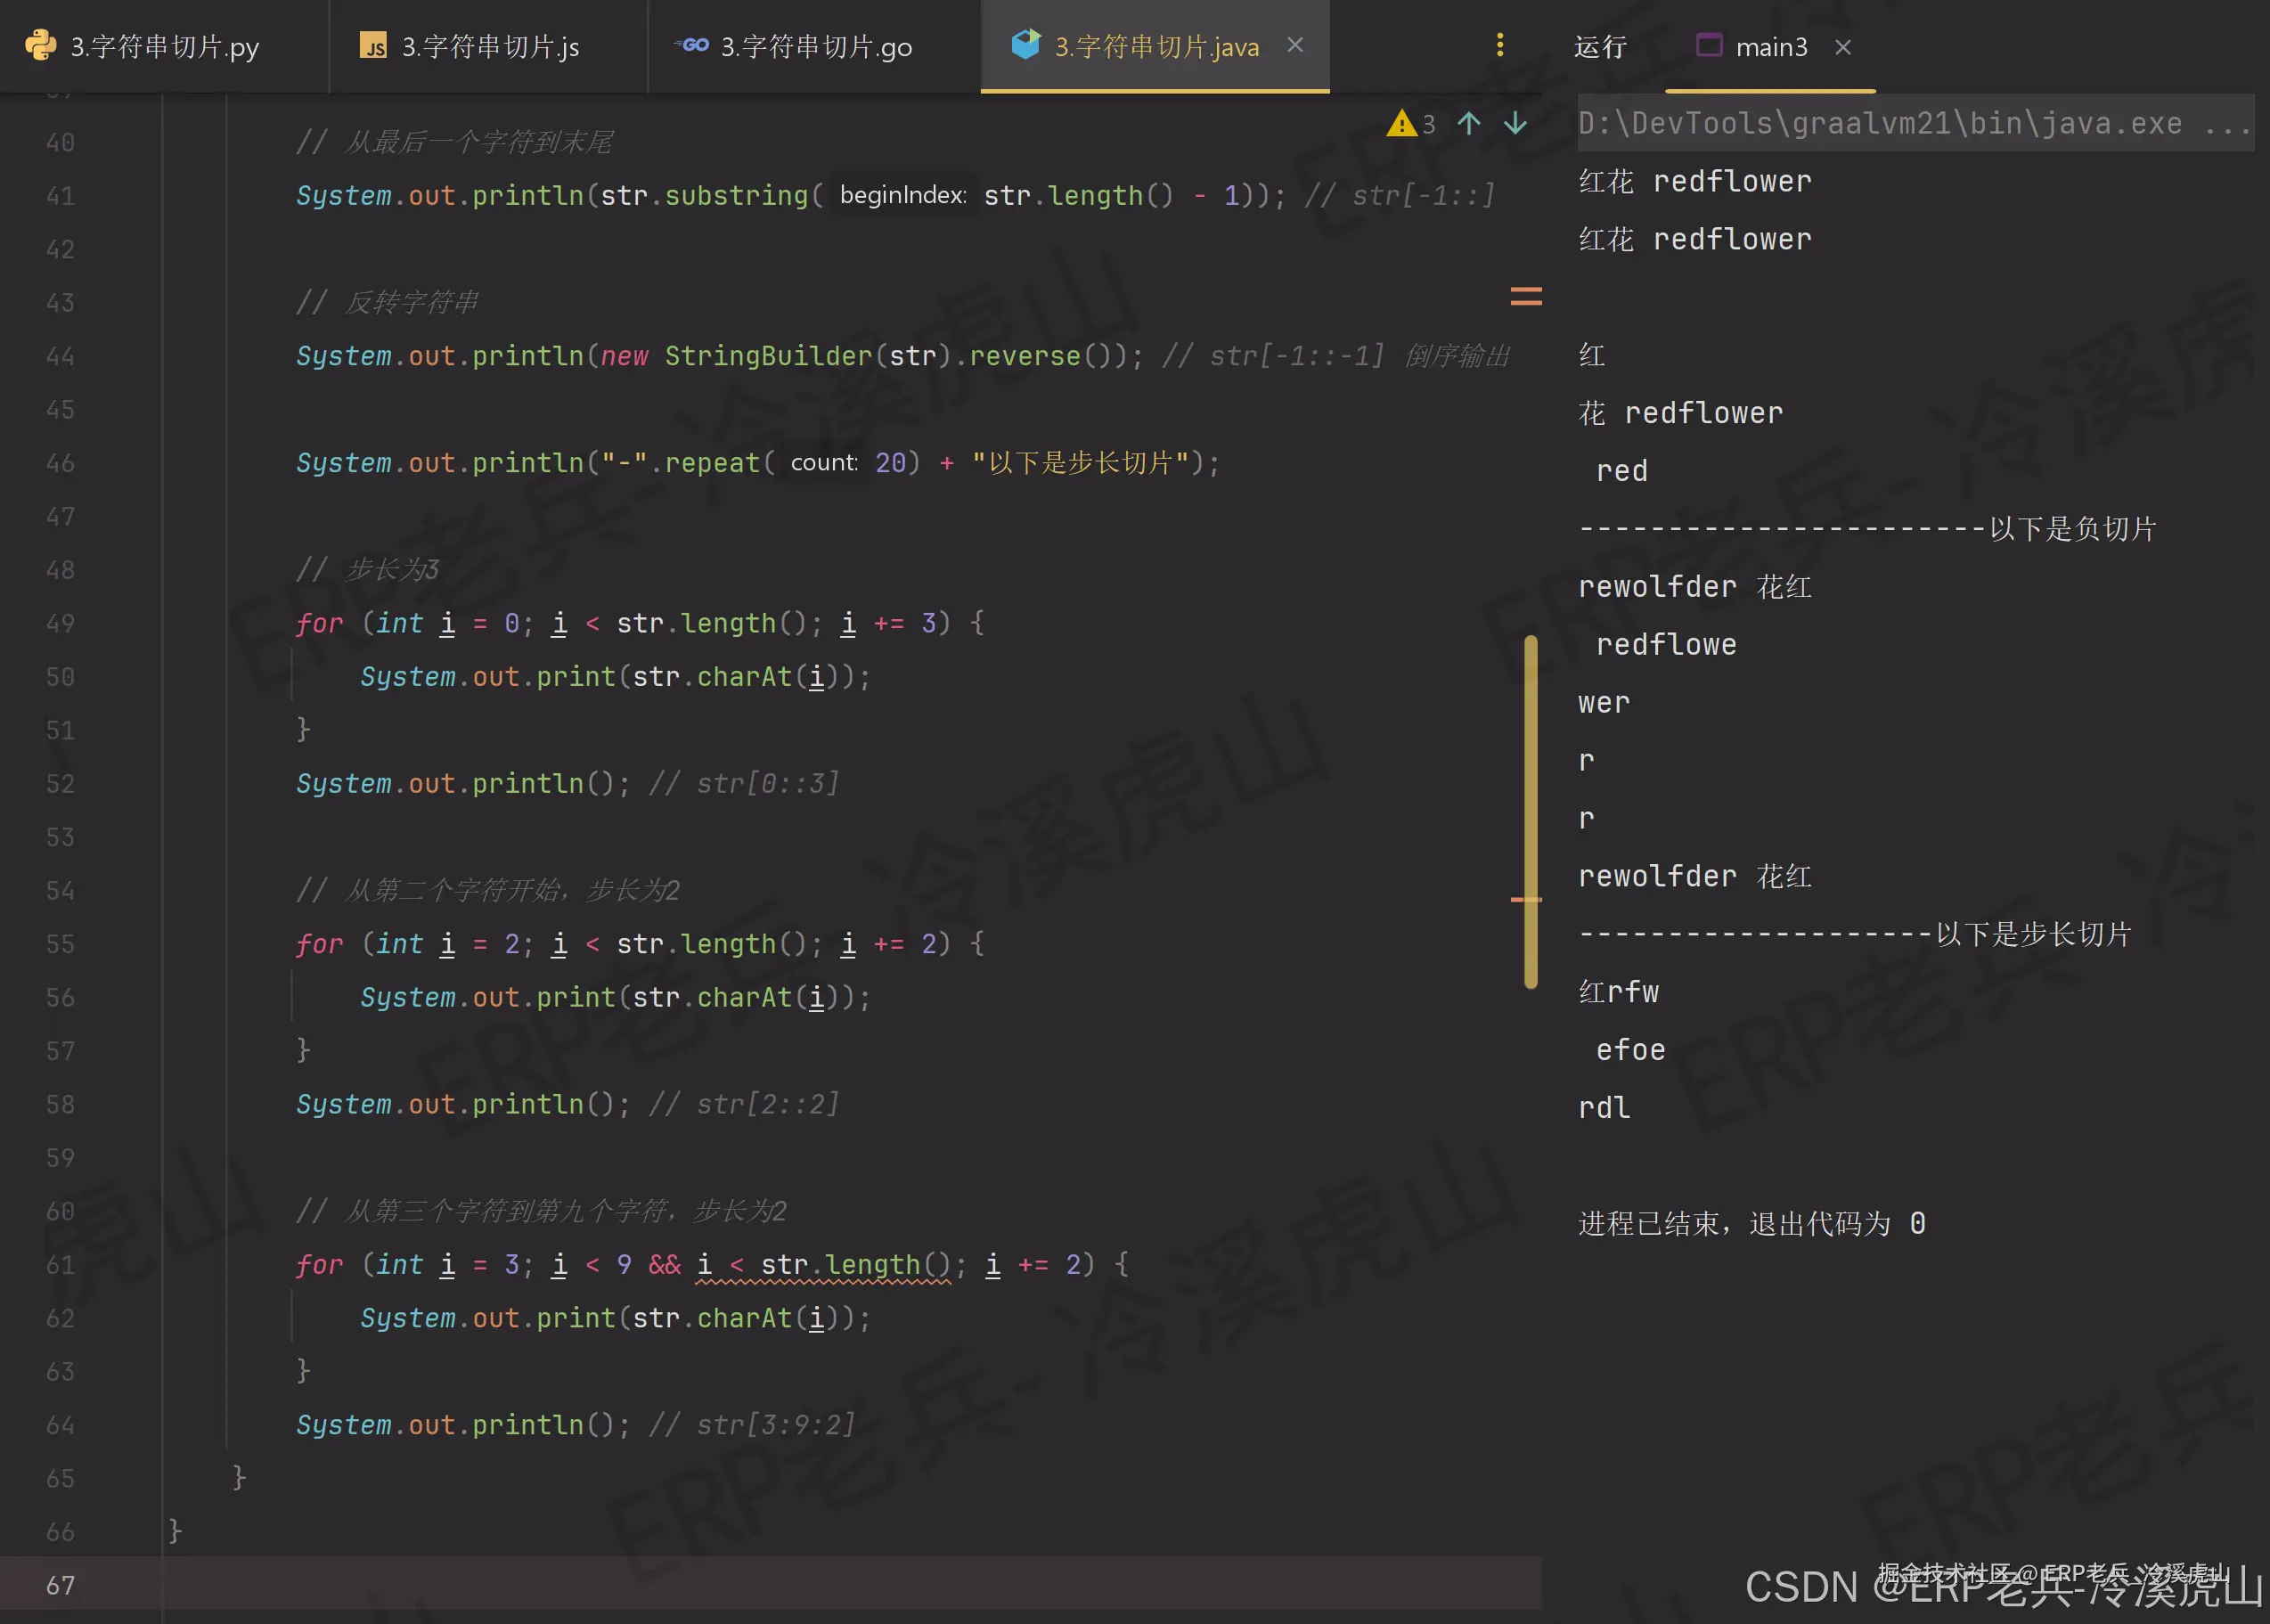2270x1624 pixels.
Task: Close the main3 run tab
Action: (1843, 47)
